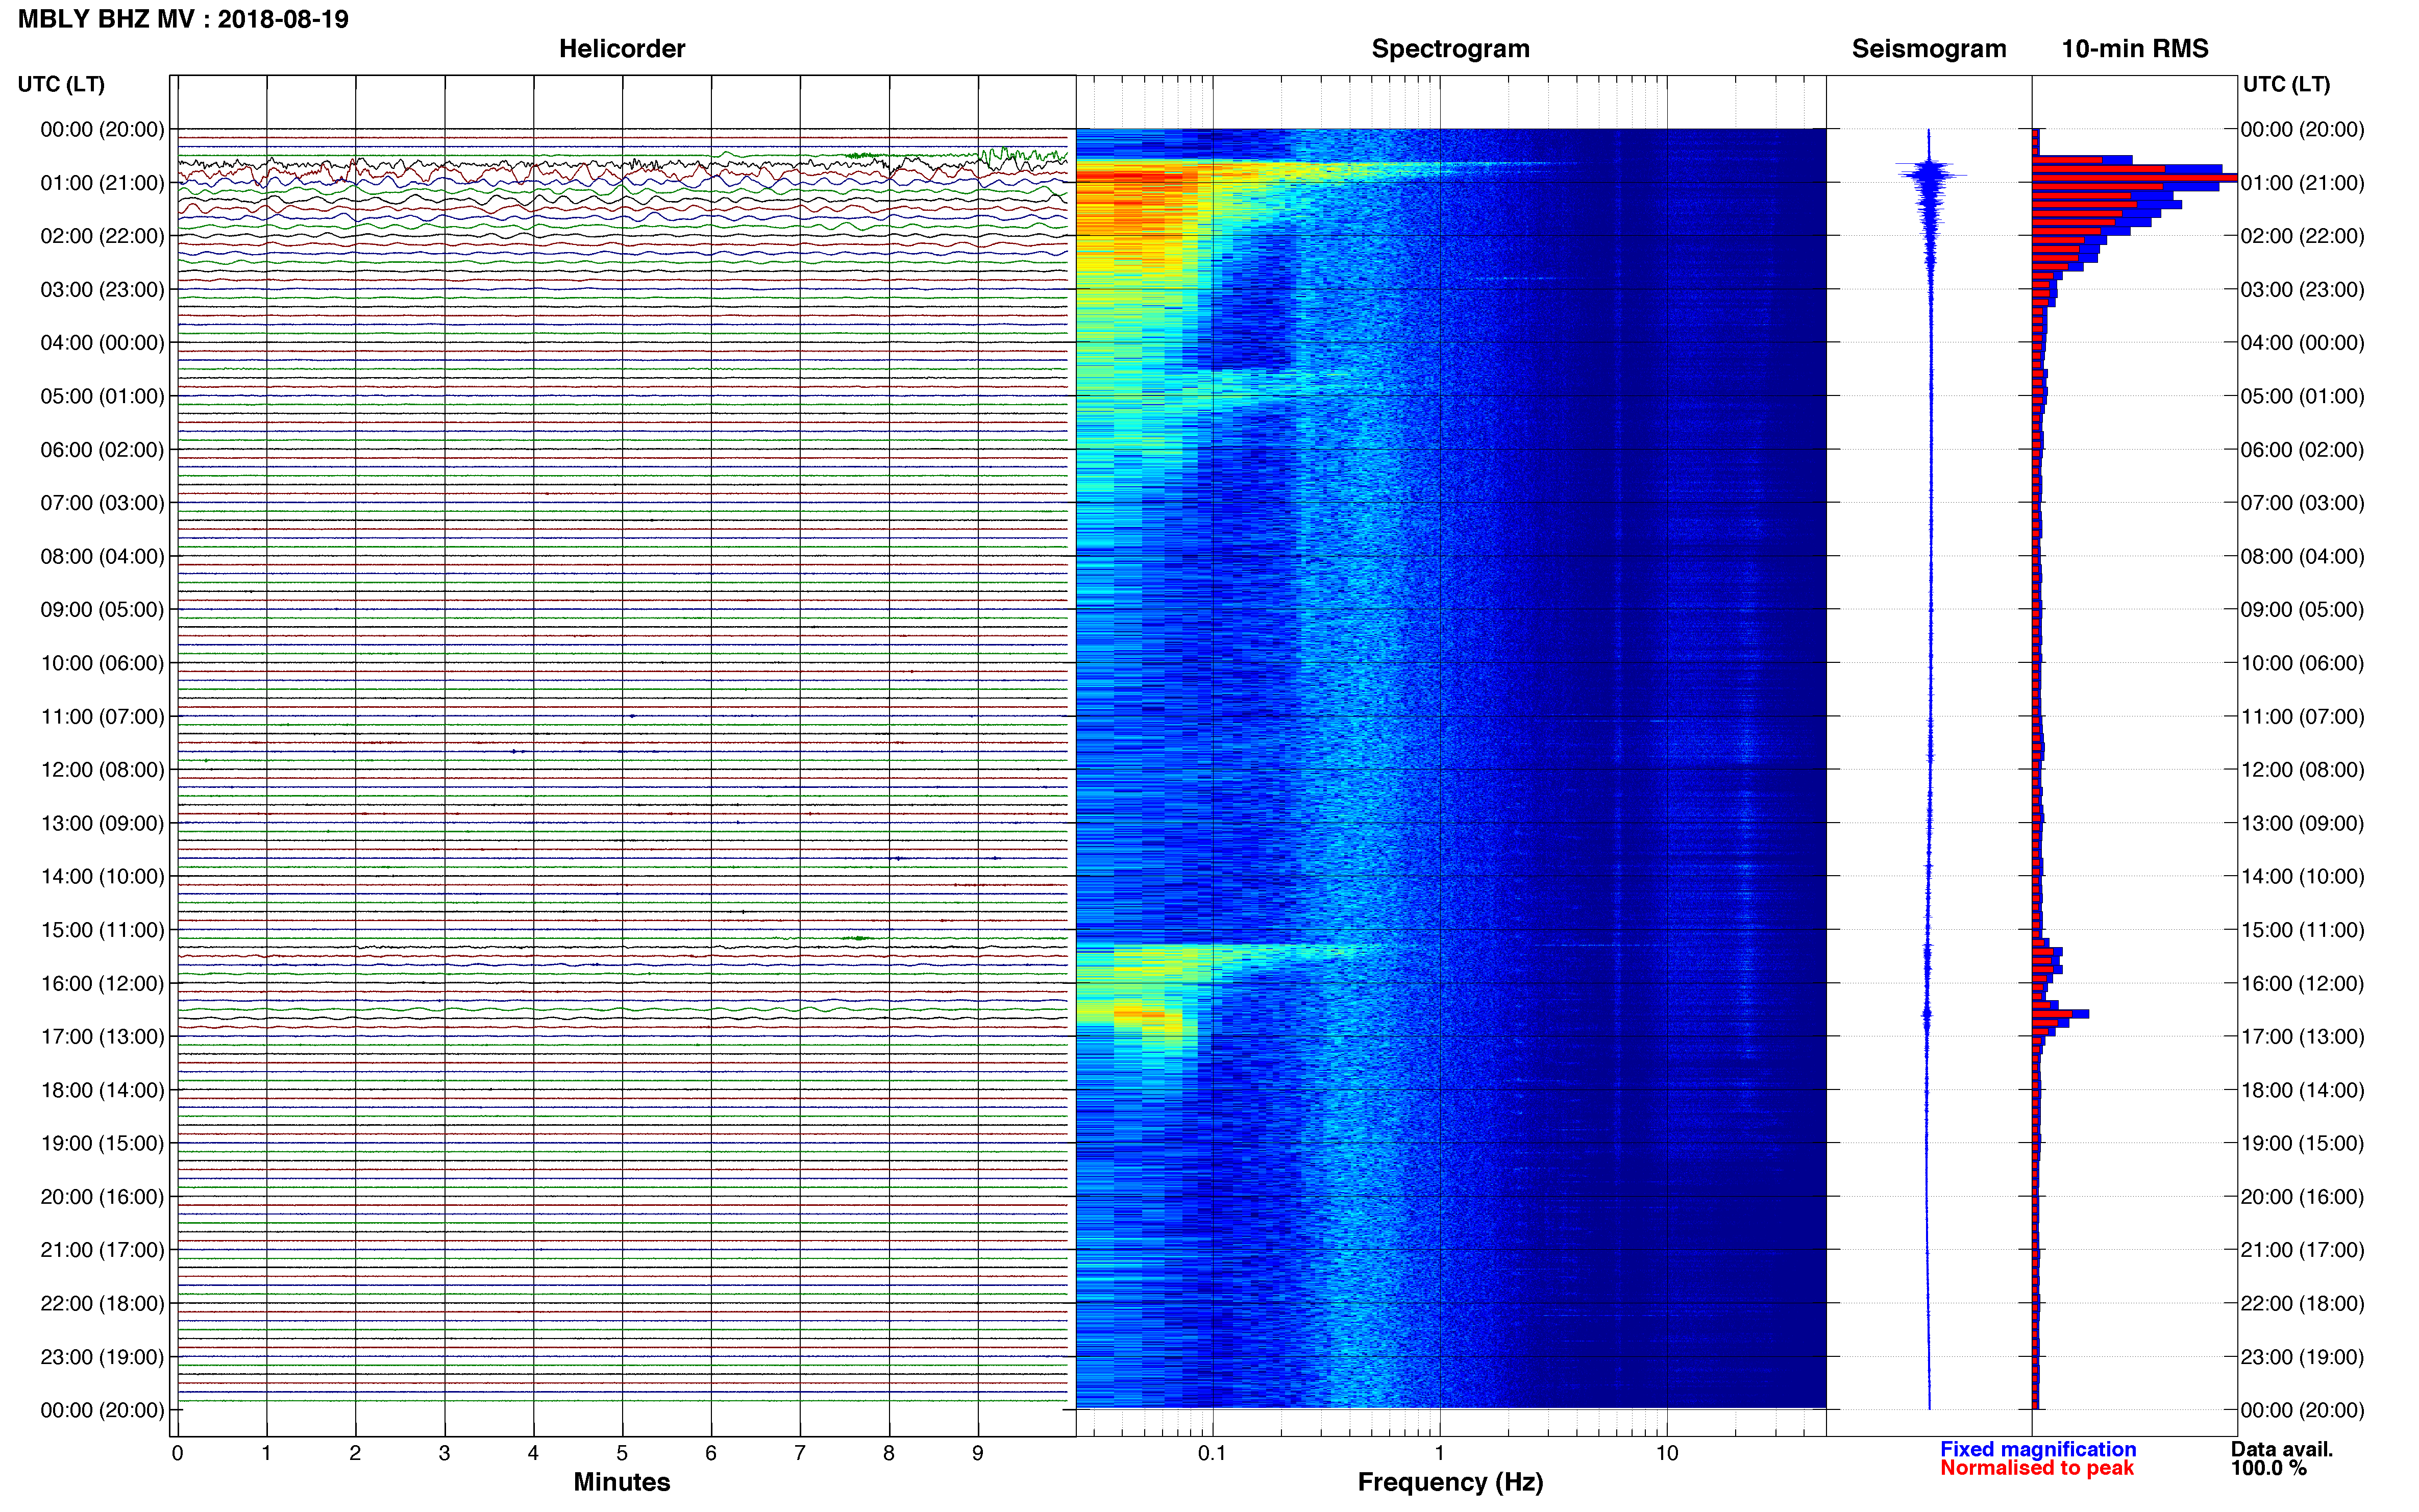Click left time label 11:00 (07:00)
The image size is (2419, 1512).
tap(102, 716)
